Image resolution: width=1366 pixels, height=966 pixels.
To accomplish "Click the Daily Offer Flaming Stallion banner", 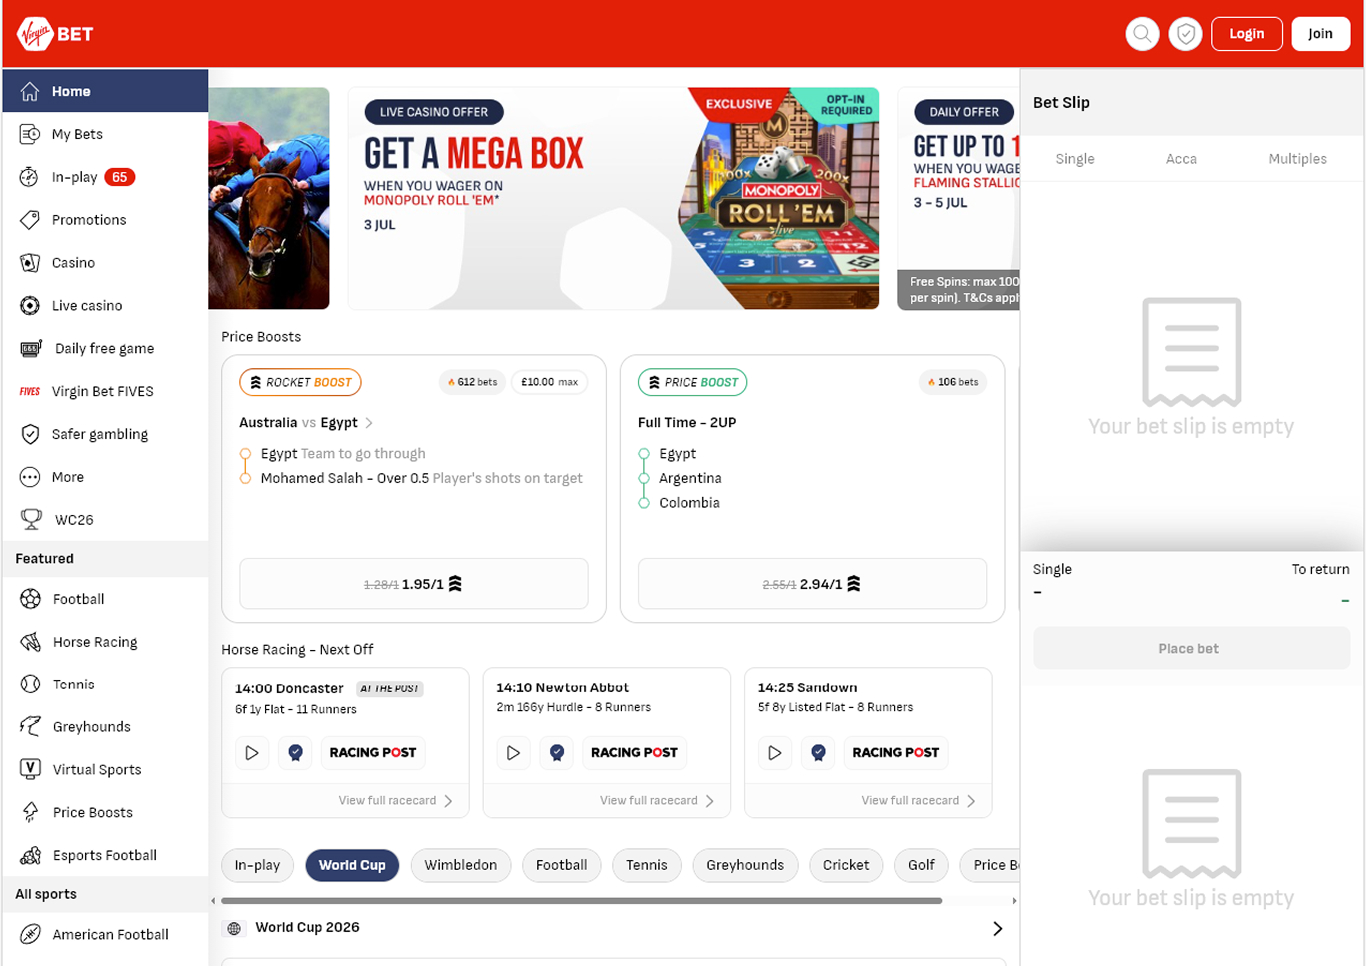I will 959,198.
